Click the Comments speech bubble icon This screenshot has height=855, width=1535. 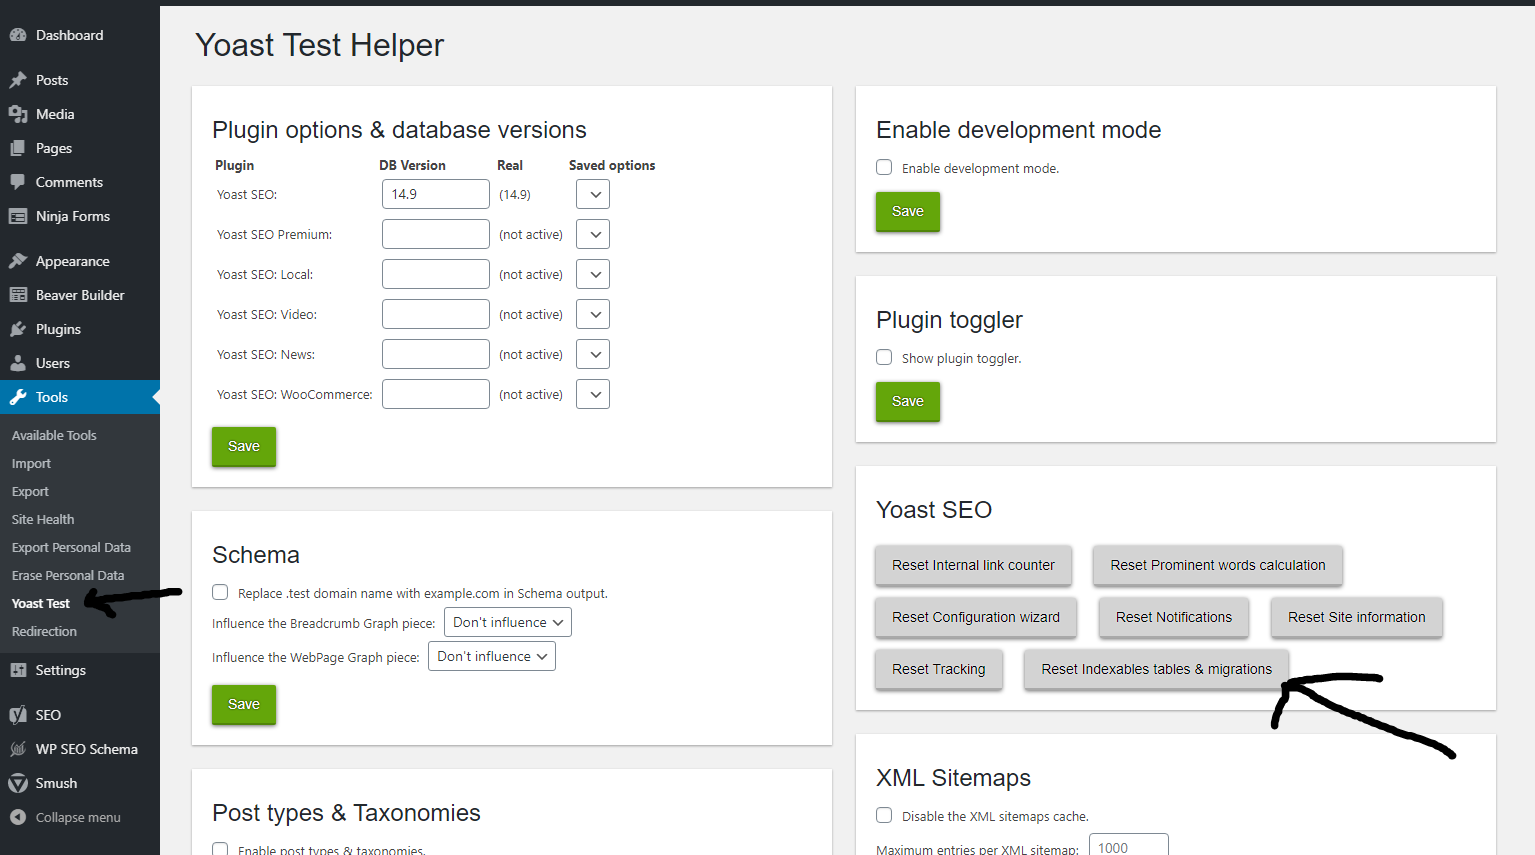click(18, 182)
